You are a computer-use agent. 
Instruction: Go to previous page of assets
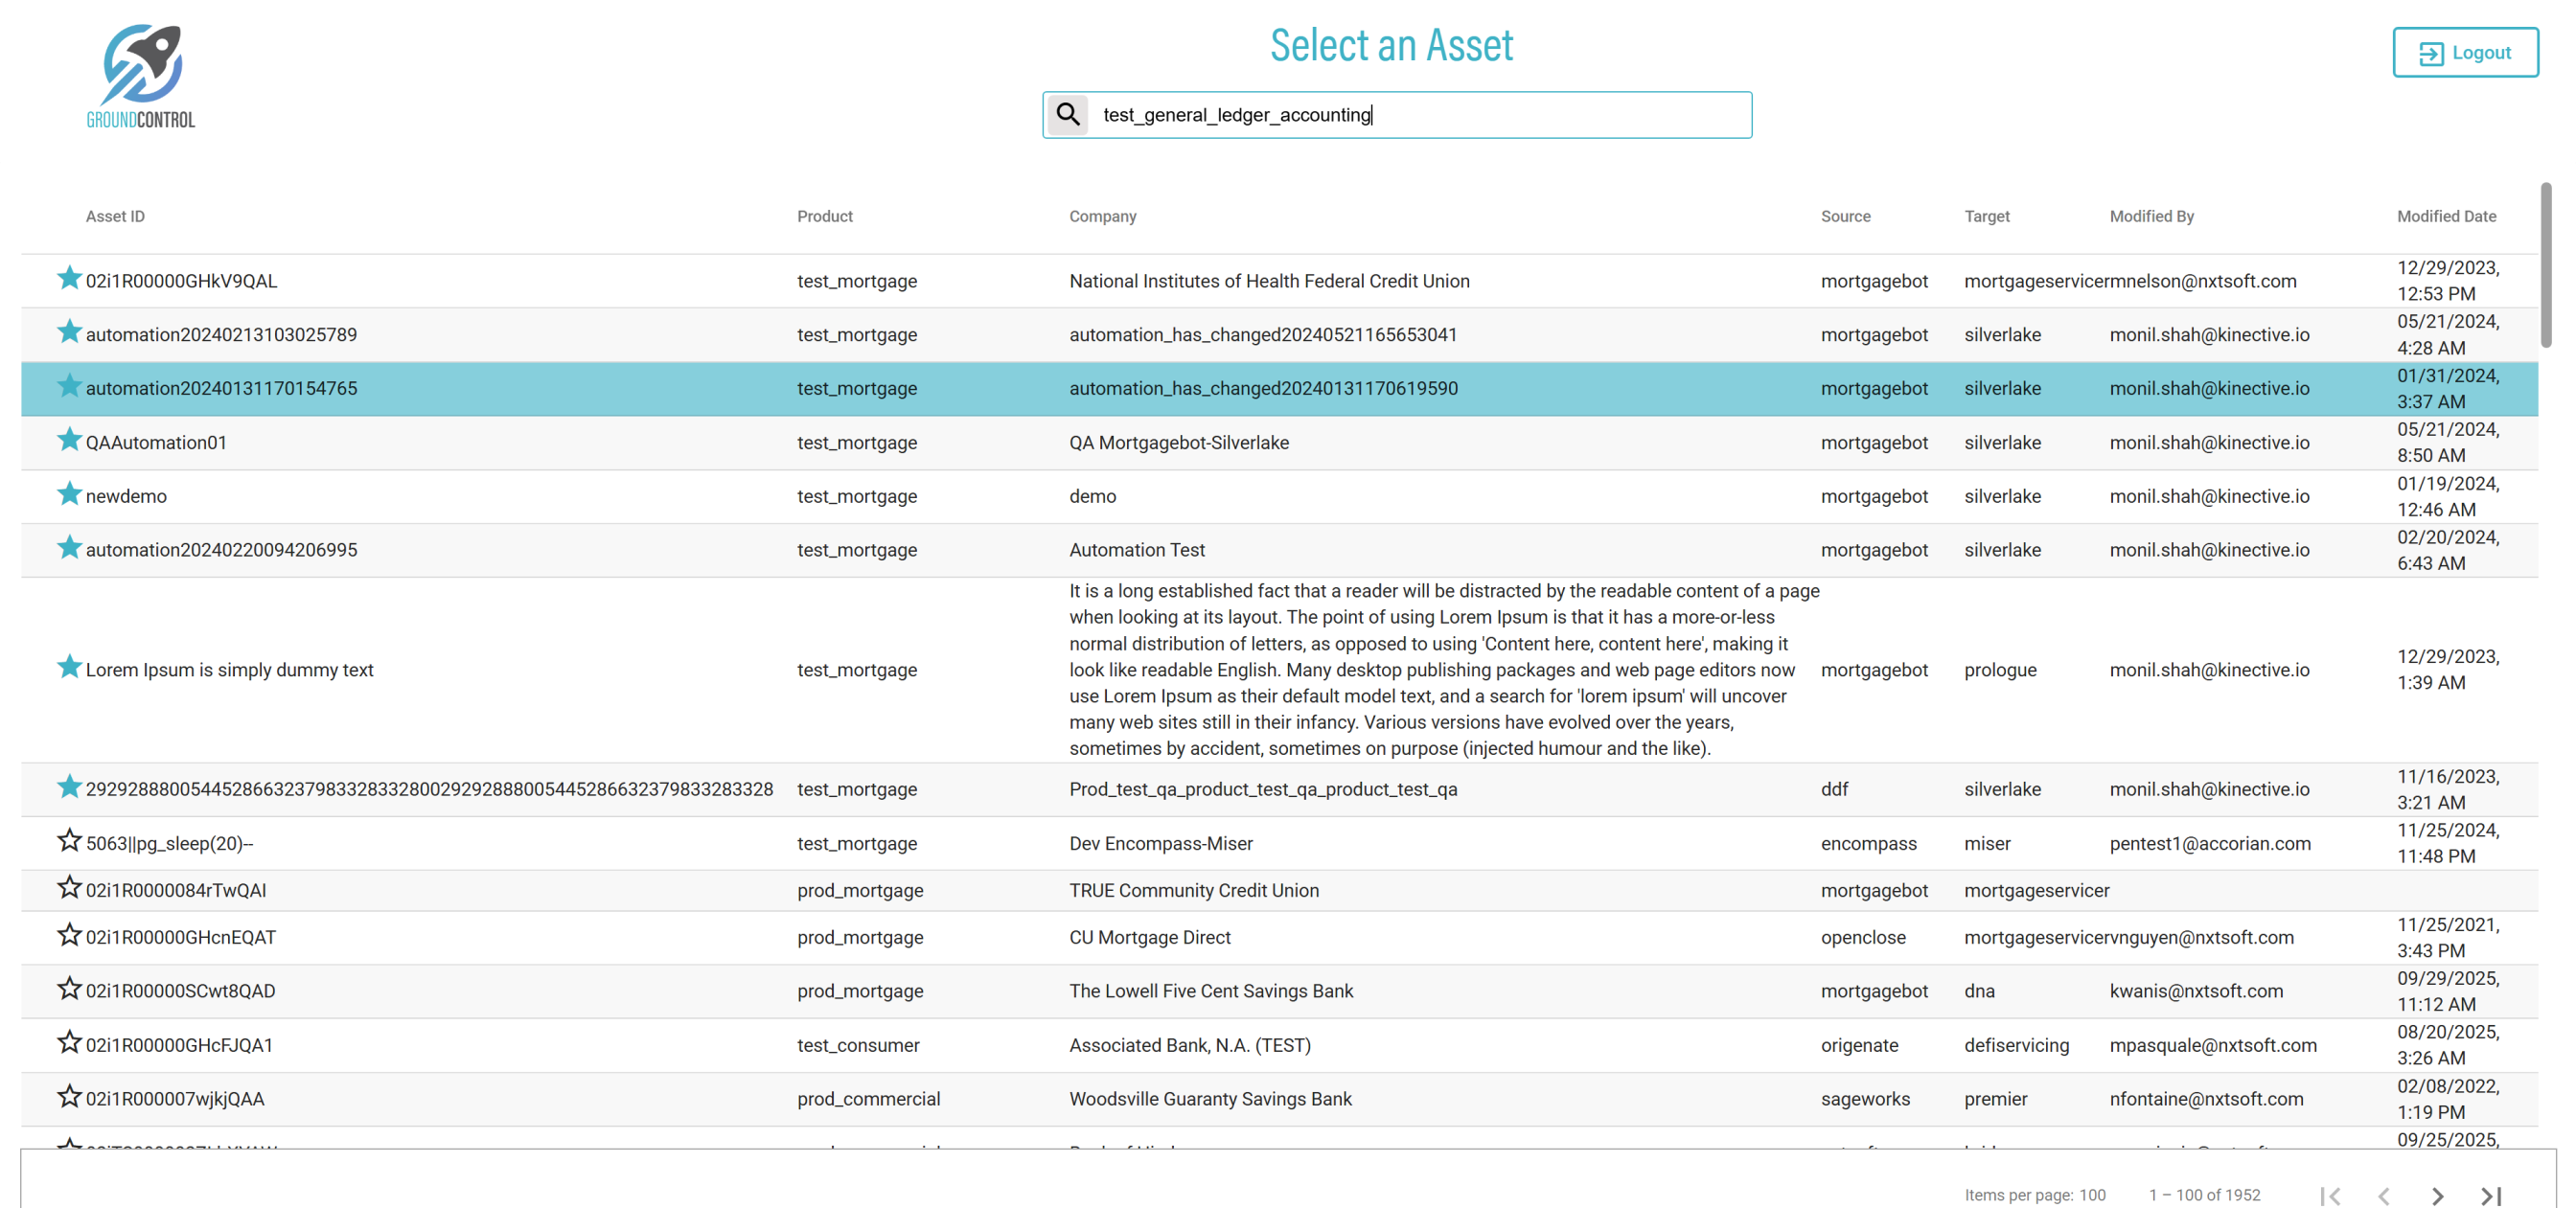tap(2384, 1195)
